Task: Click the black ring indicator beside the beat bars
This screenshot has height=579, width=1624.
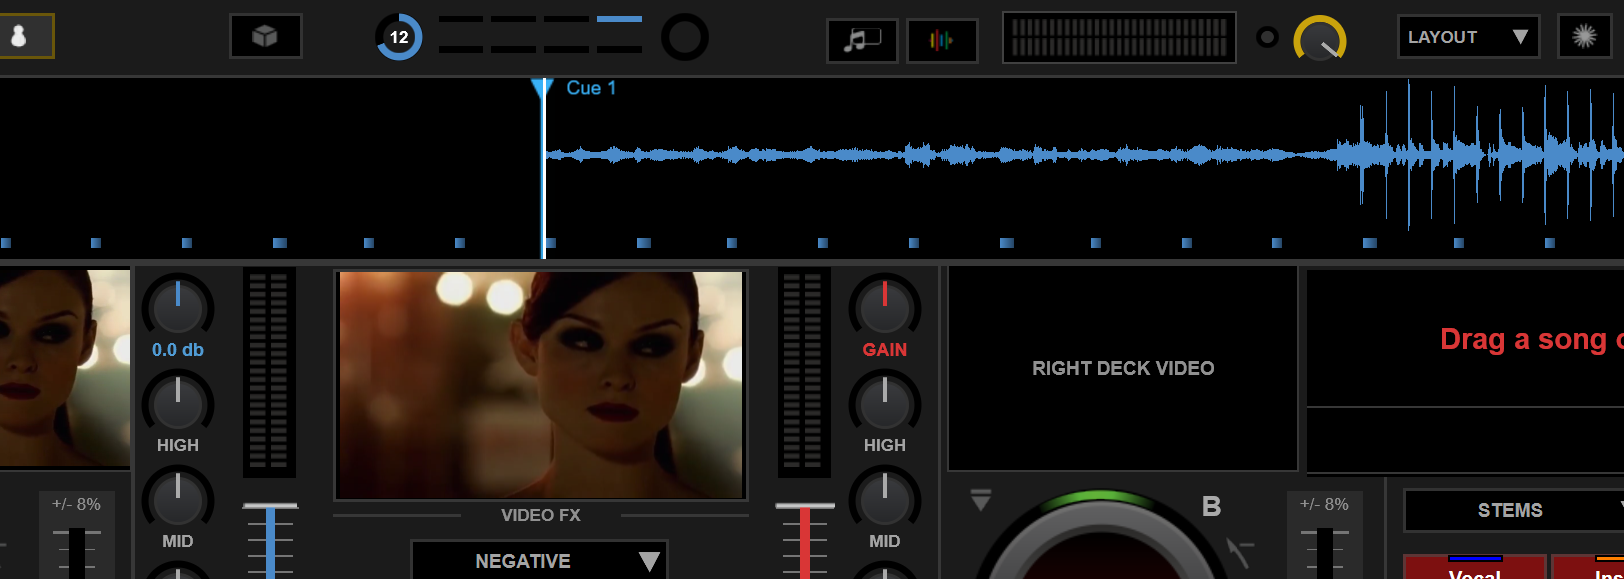Action: point(685,37)
